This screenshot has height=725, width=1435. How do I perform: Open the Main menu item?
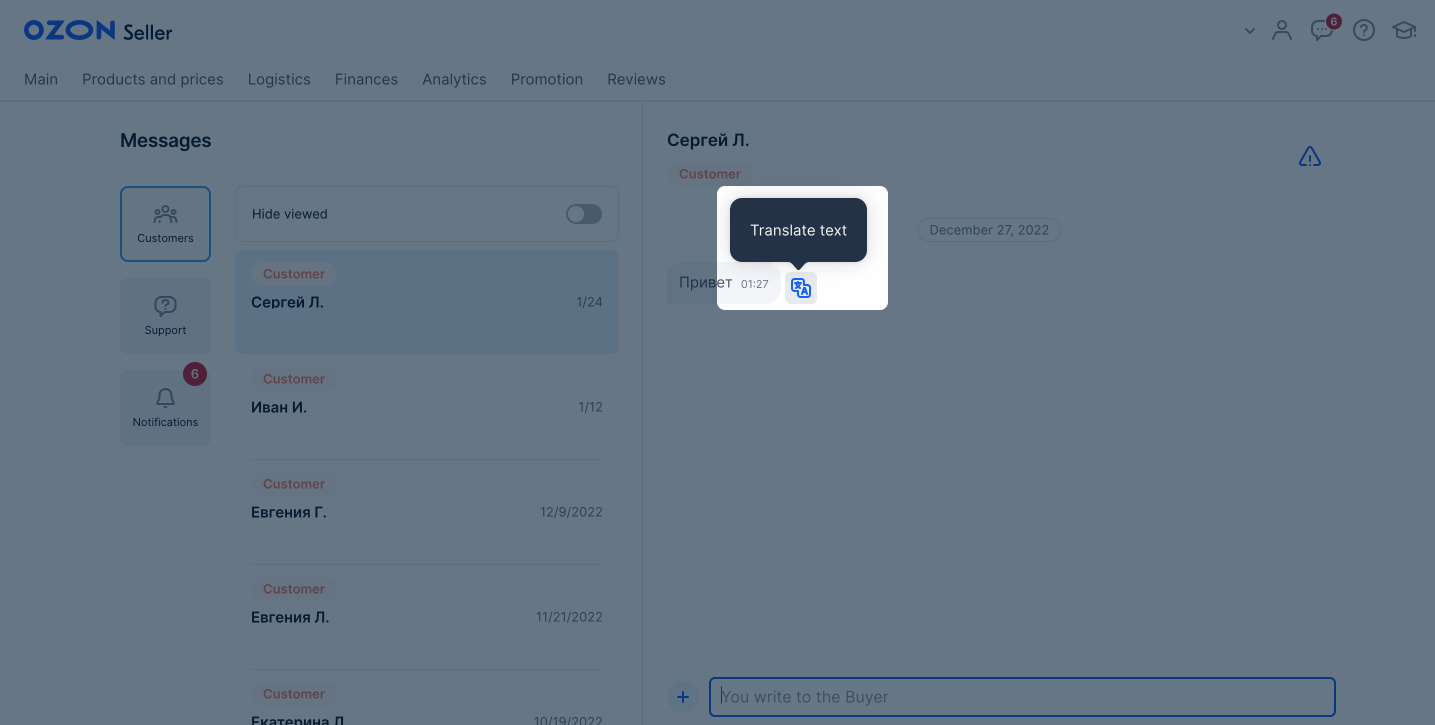click(41, 79)
